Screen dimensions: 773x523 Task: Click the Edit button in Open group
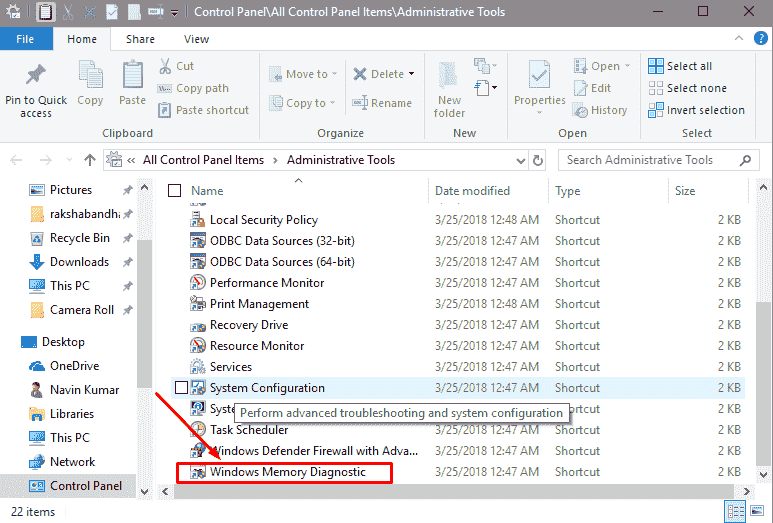point(592,88)
